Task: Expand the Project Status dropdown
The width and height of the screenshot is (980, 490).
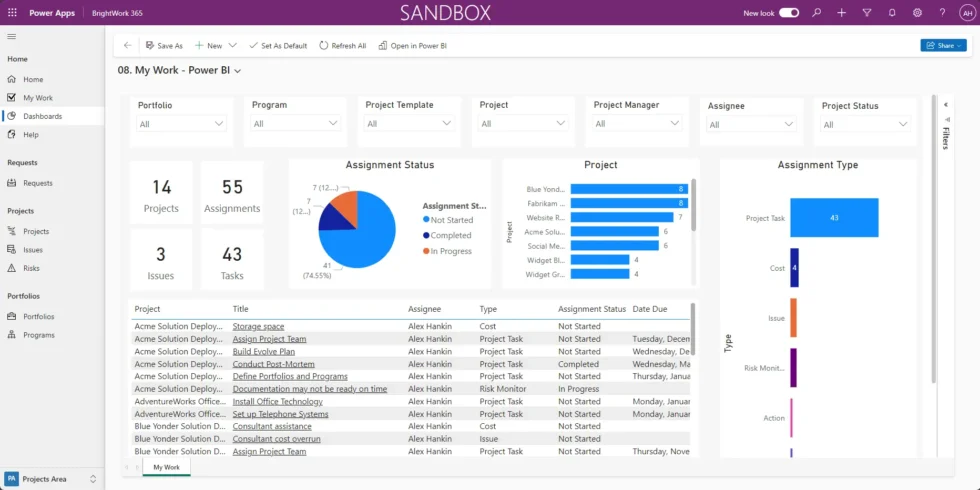Action: click(865, 124)
